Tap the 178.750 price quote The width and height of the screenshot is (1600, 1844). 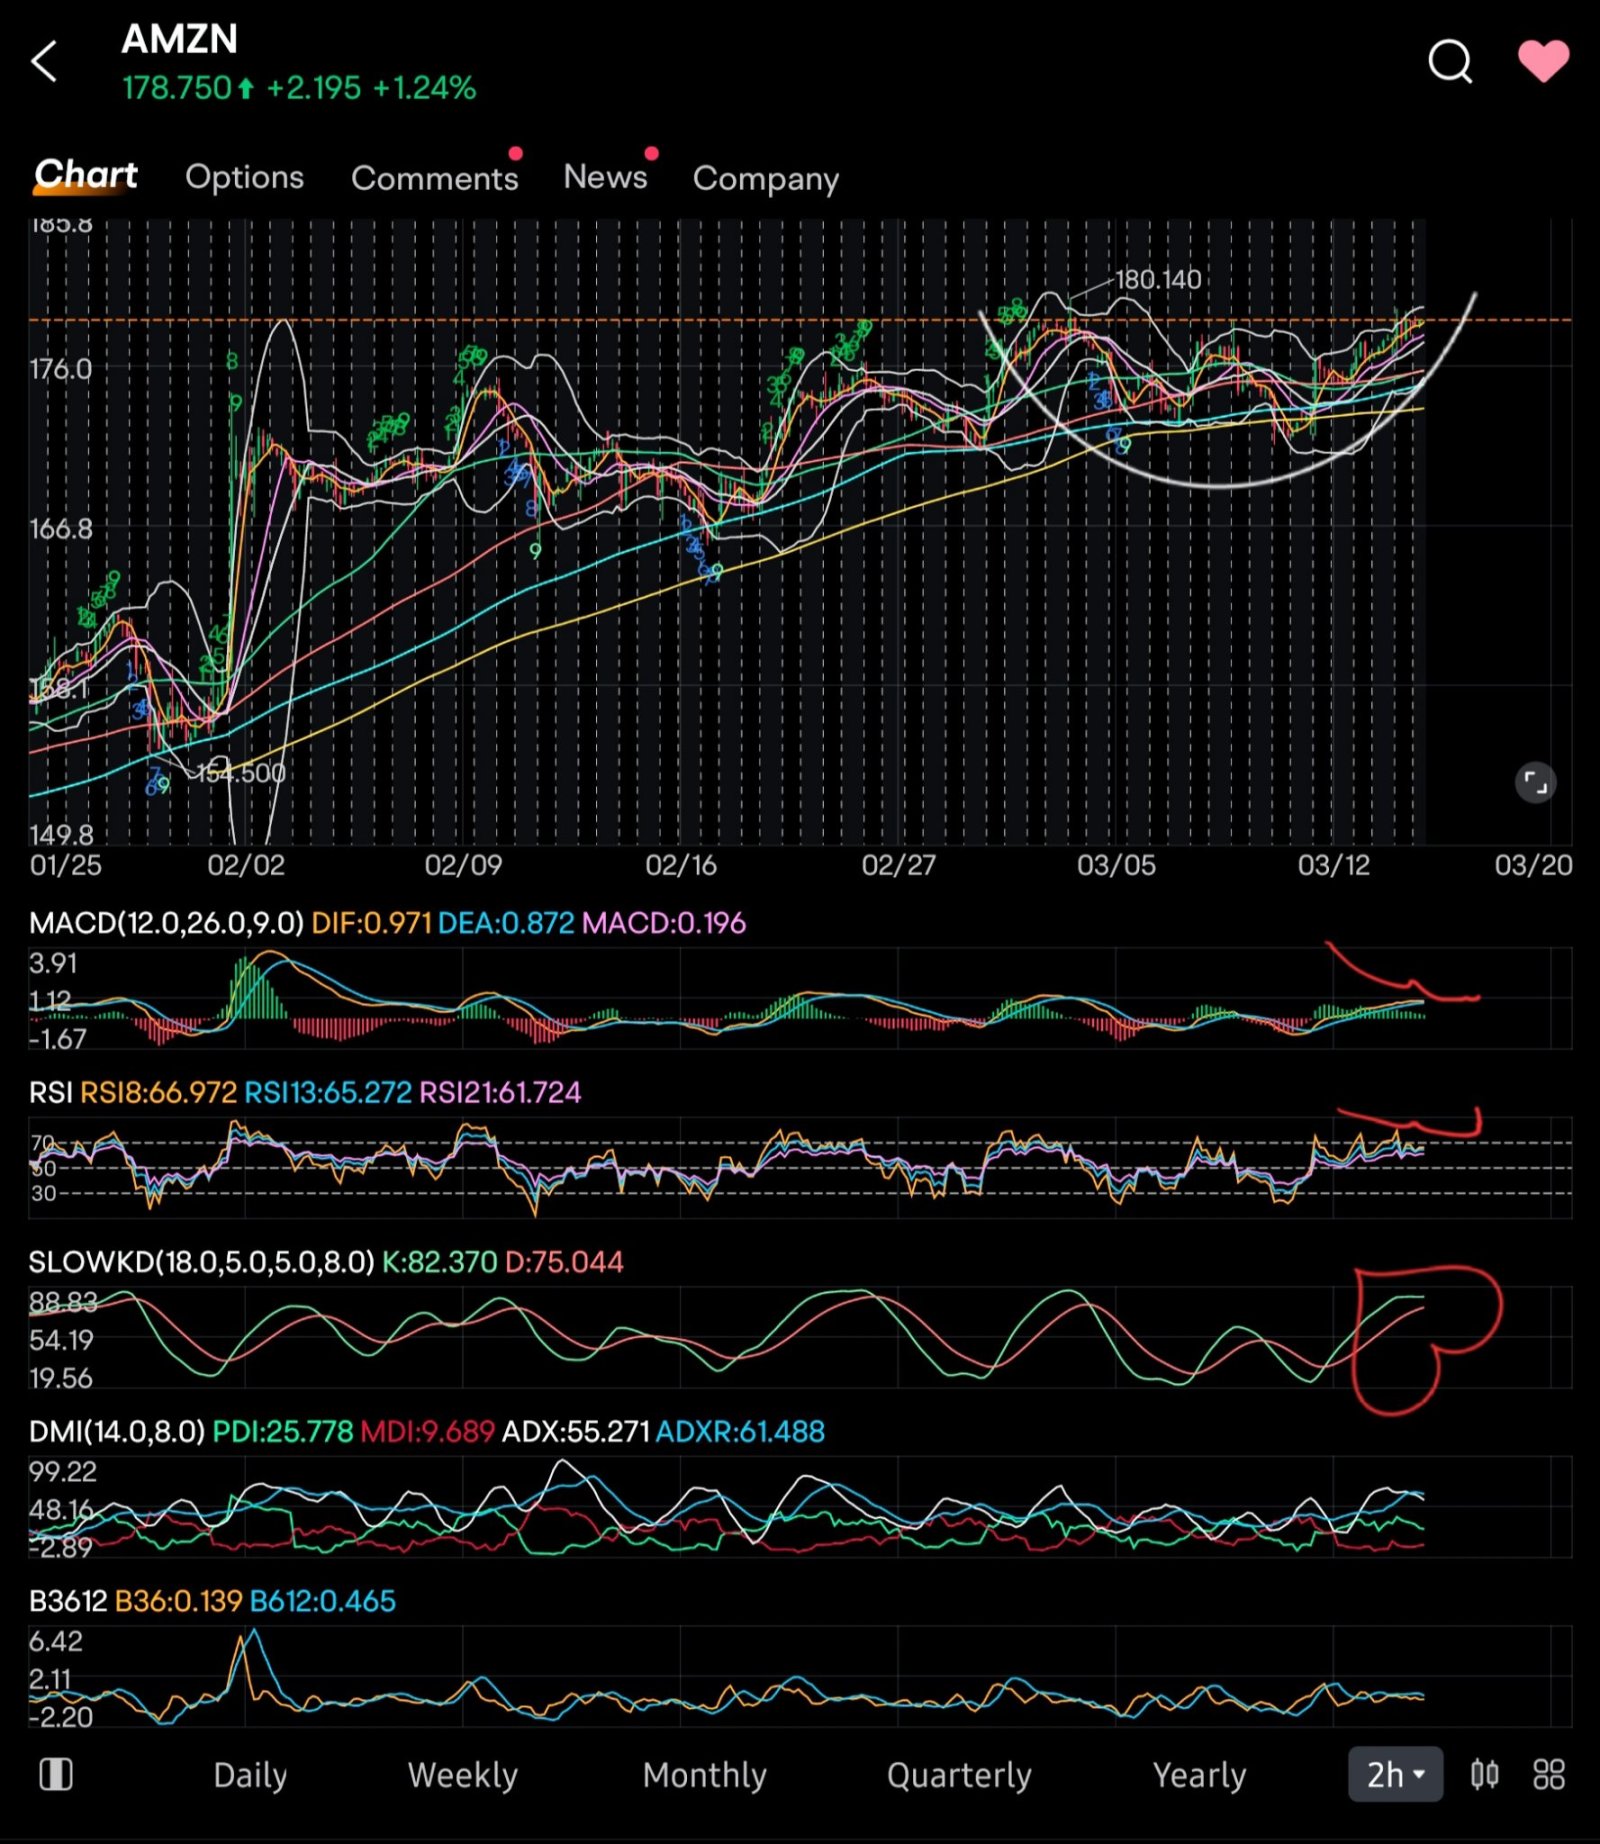point(177,88)
